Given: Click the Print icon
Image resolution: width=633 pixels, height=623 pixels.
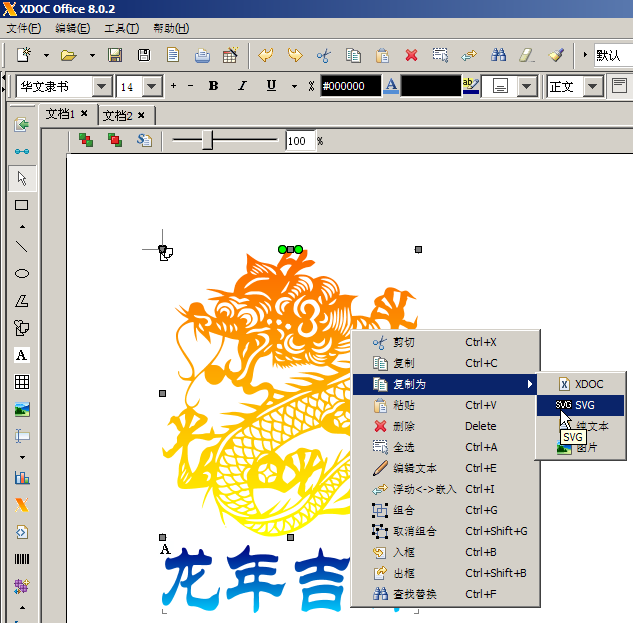Looking at the screenshot, I should click(x=202, y=55).
